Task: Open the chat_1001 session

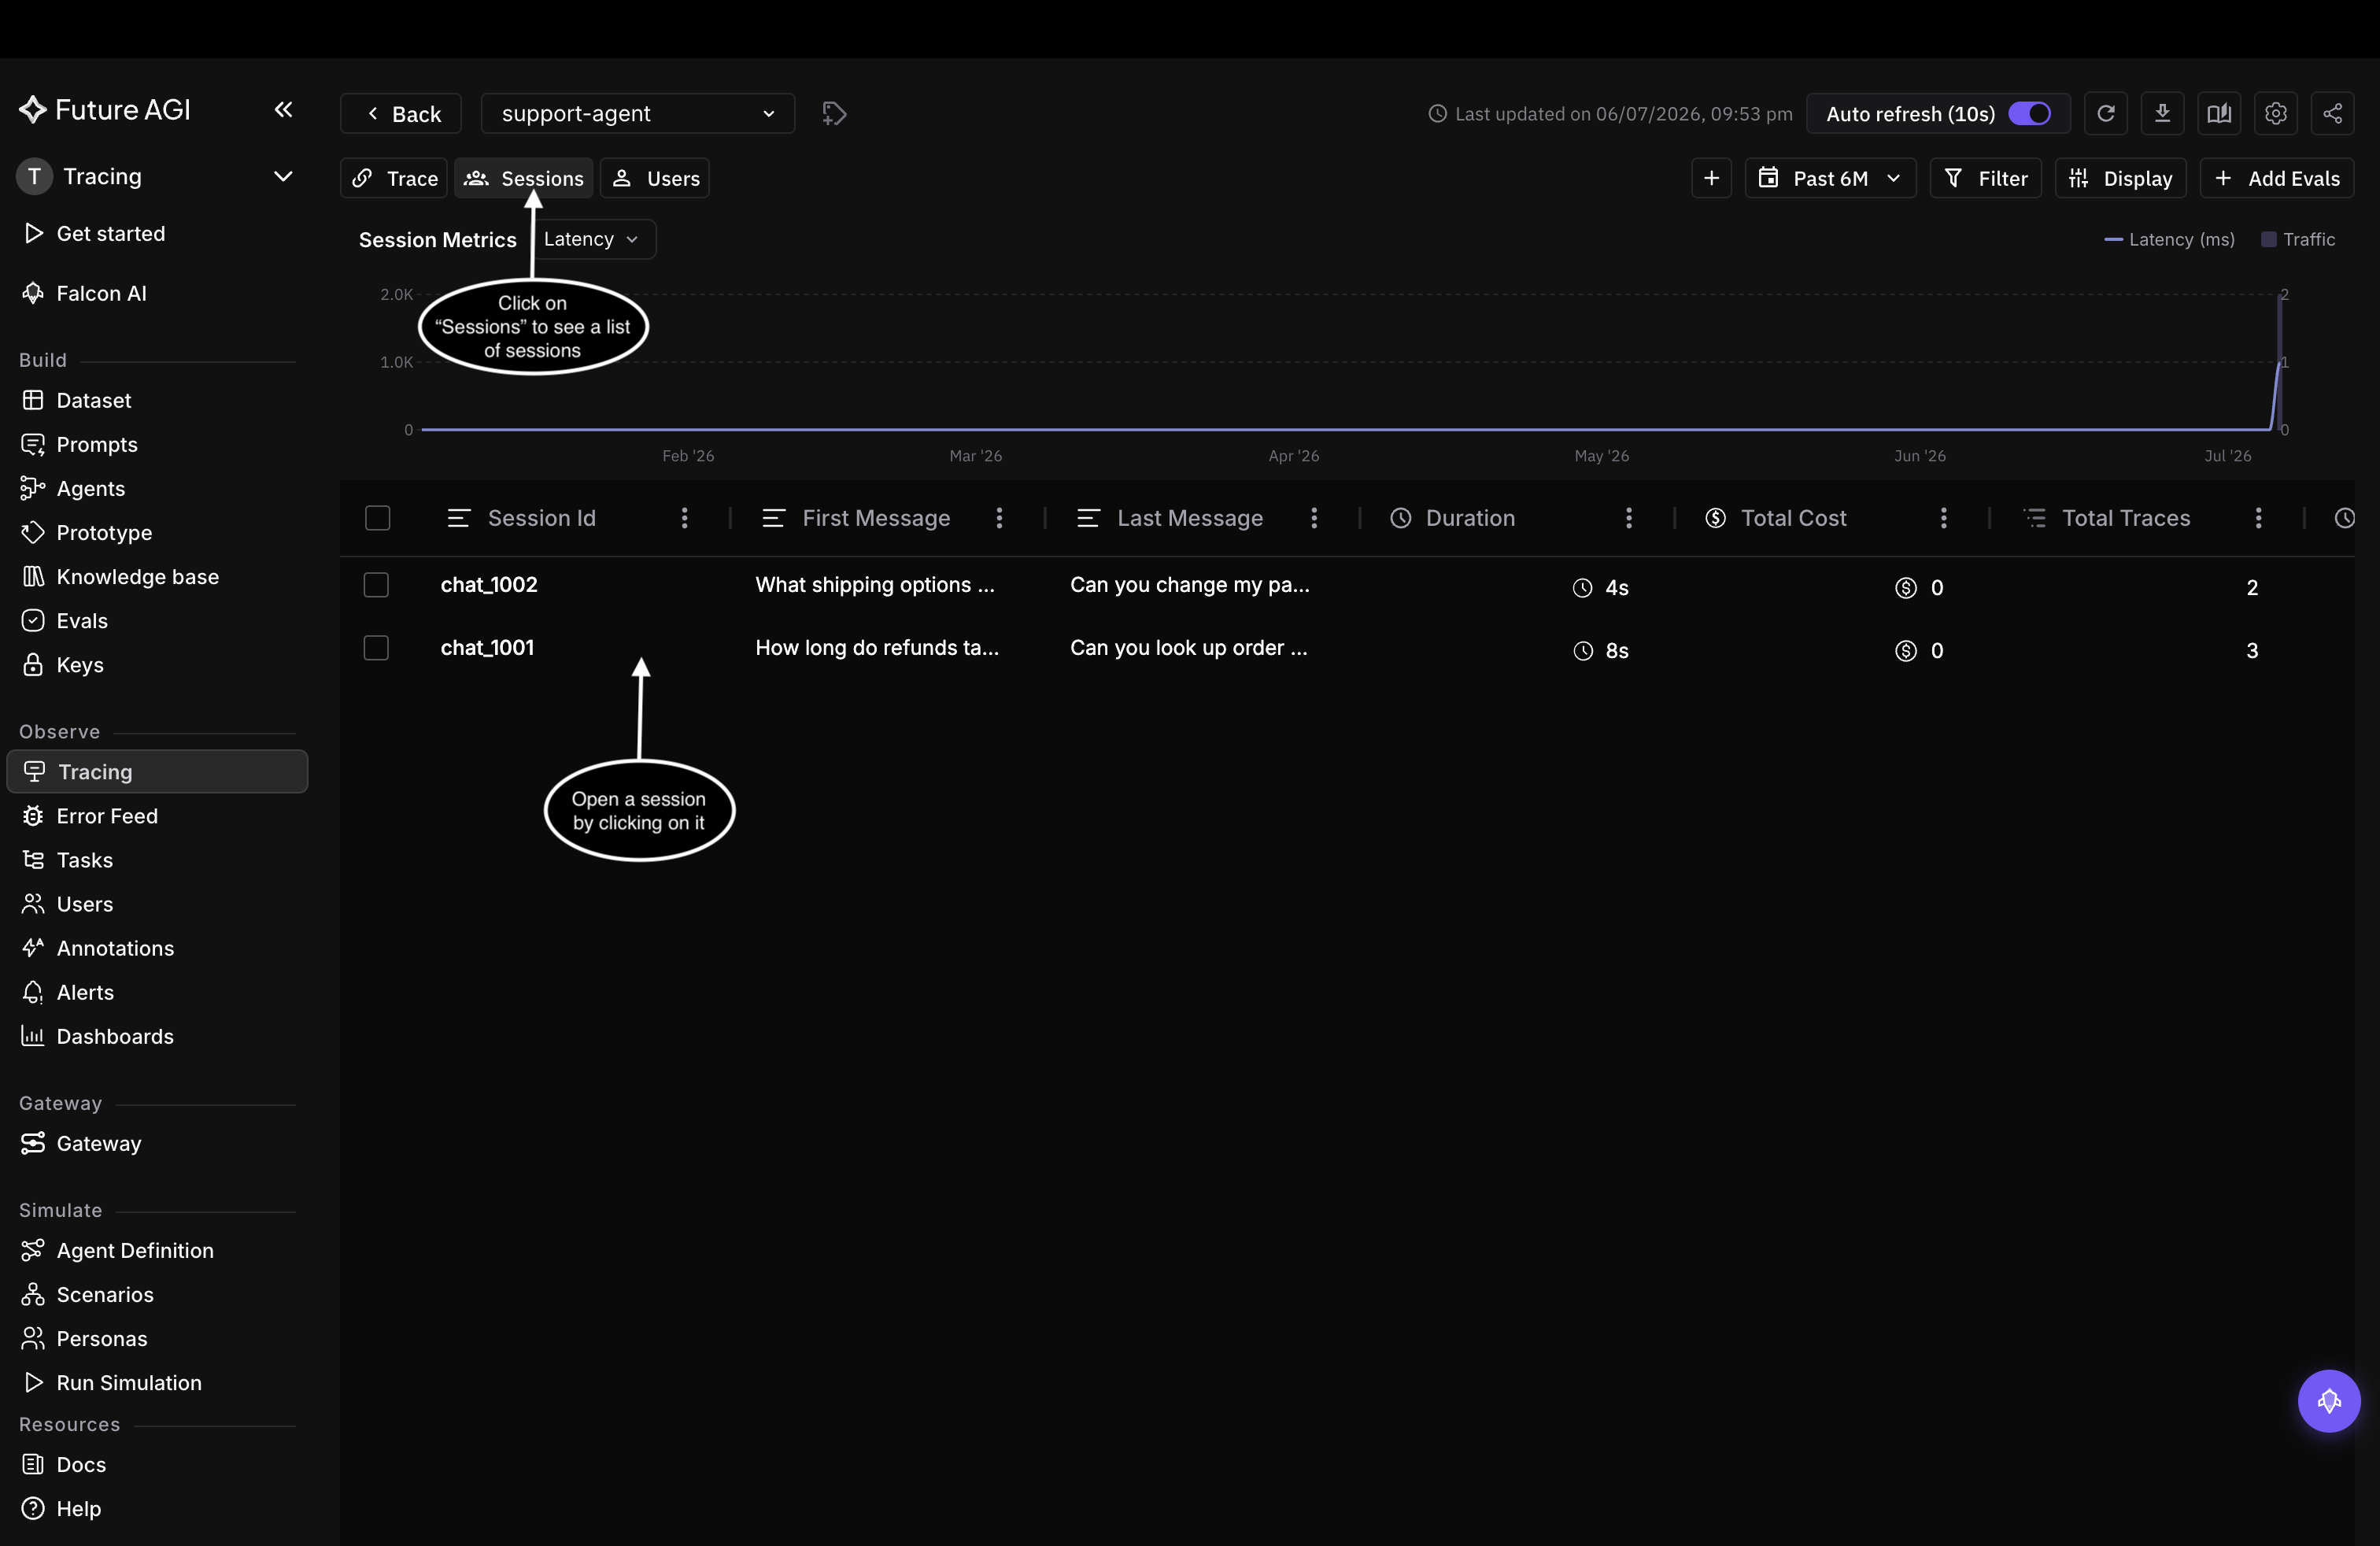Action: point(487,648)
